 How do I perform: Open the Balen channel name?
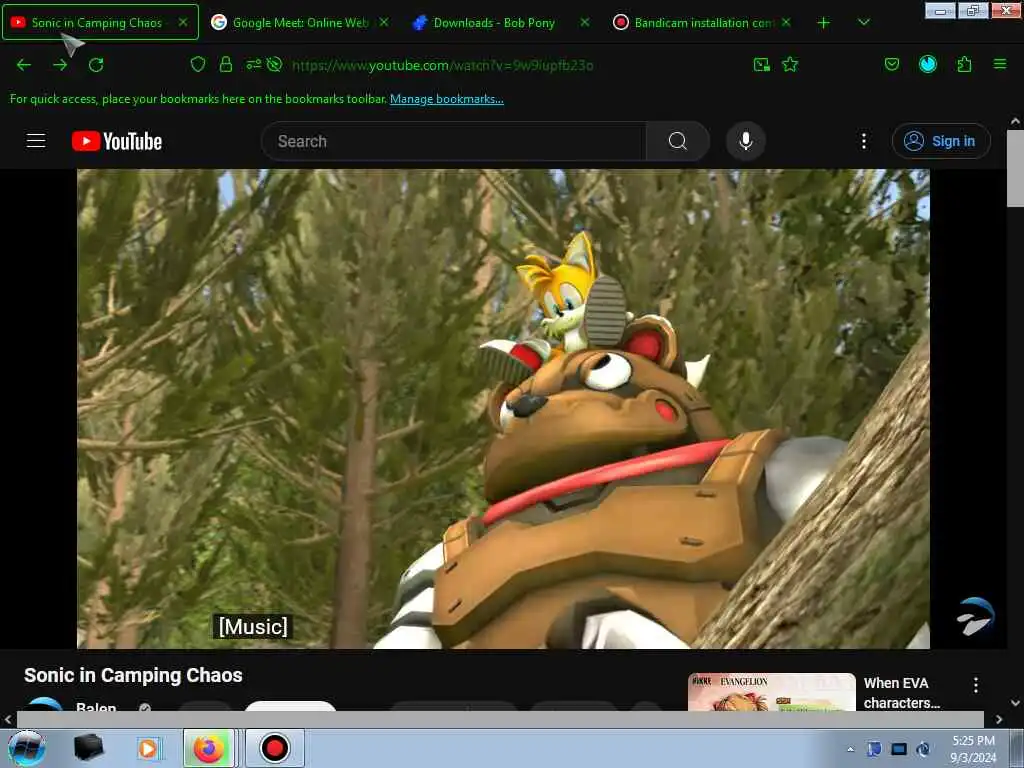pos(96,707)
